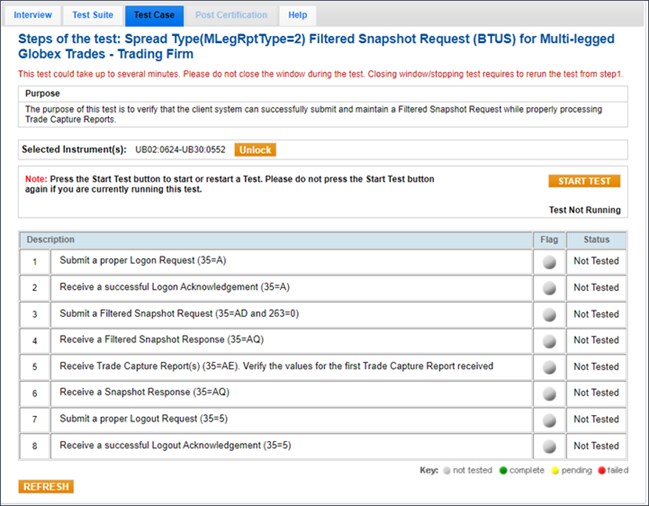This screenshot has height=506, width=649.
Task: Click flag icon for Logout Acknowledgement step
Action: pos(548,446)
